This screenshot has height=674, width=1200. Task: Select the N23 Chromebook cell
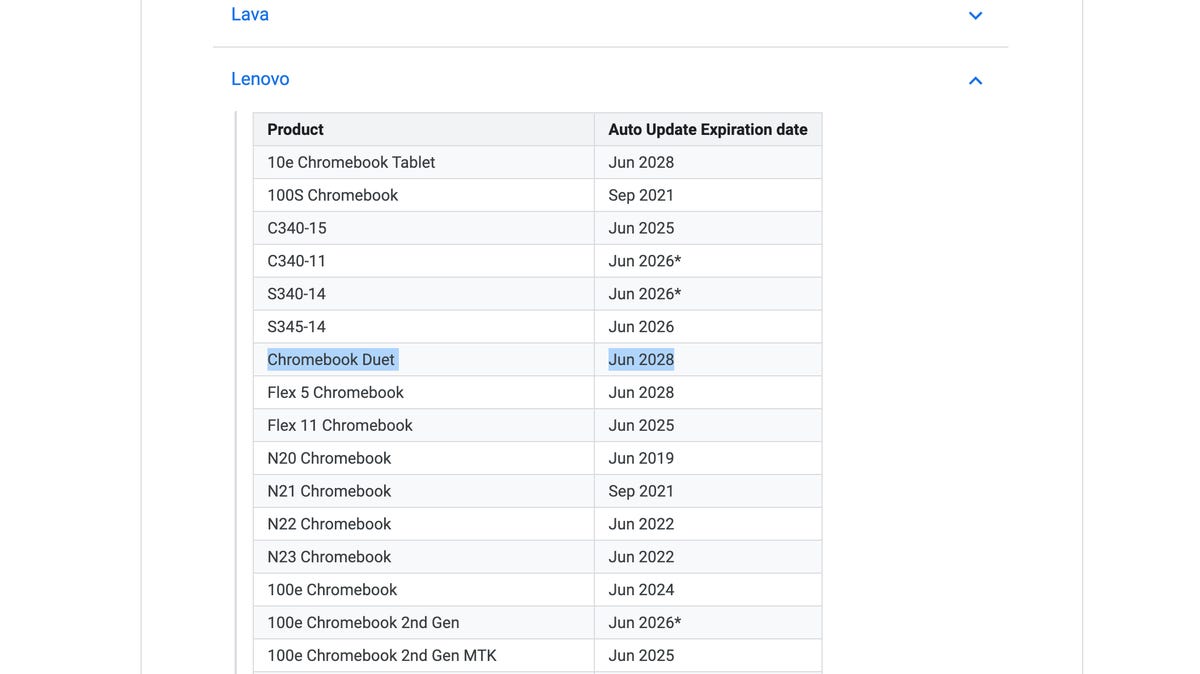(x=424, y=558)
